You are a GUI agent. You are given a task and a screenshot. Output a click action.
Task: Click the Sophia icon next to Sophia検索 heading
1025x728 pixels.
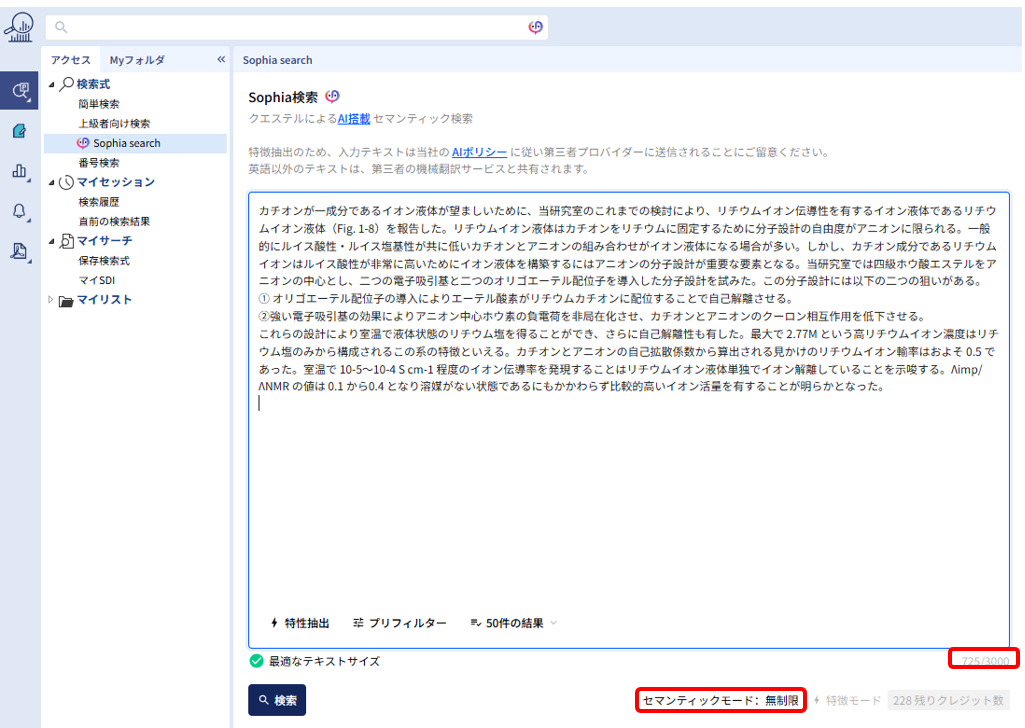333,97
